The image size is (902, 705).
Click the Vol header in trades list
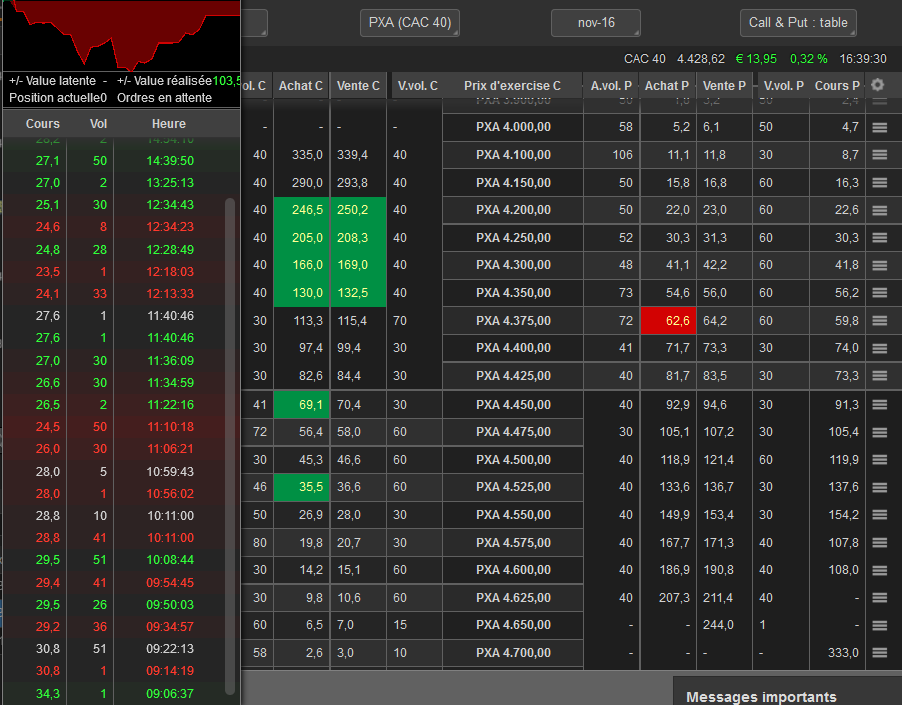[x=98, y=124]
